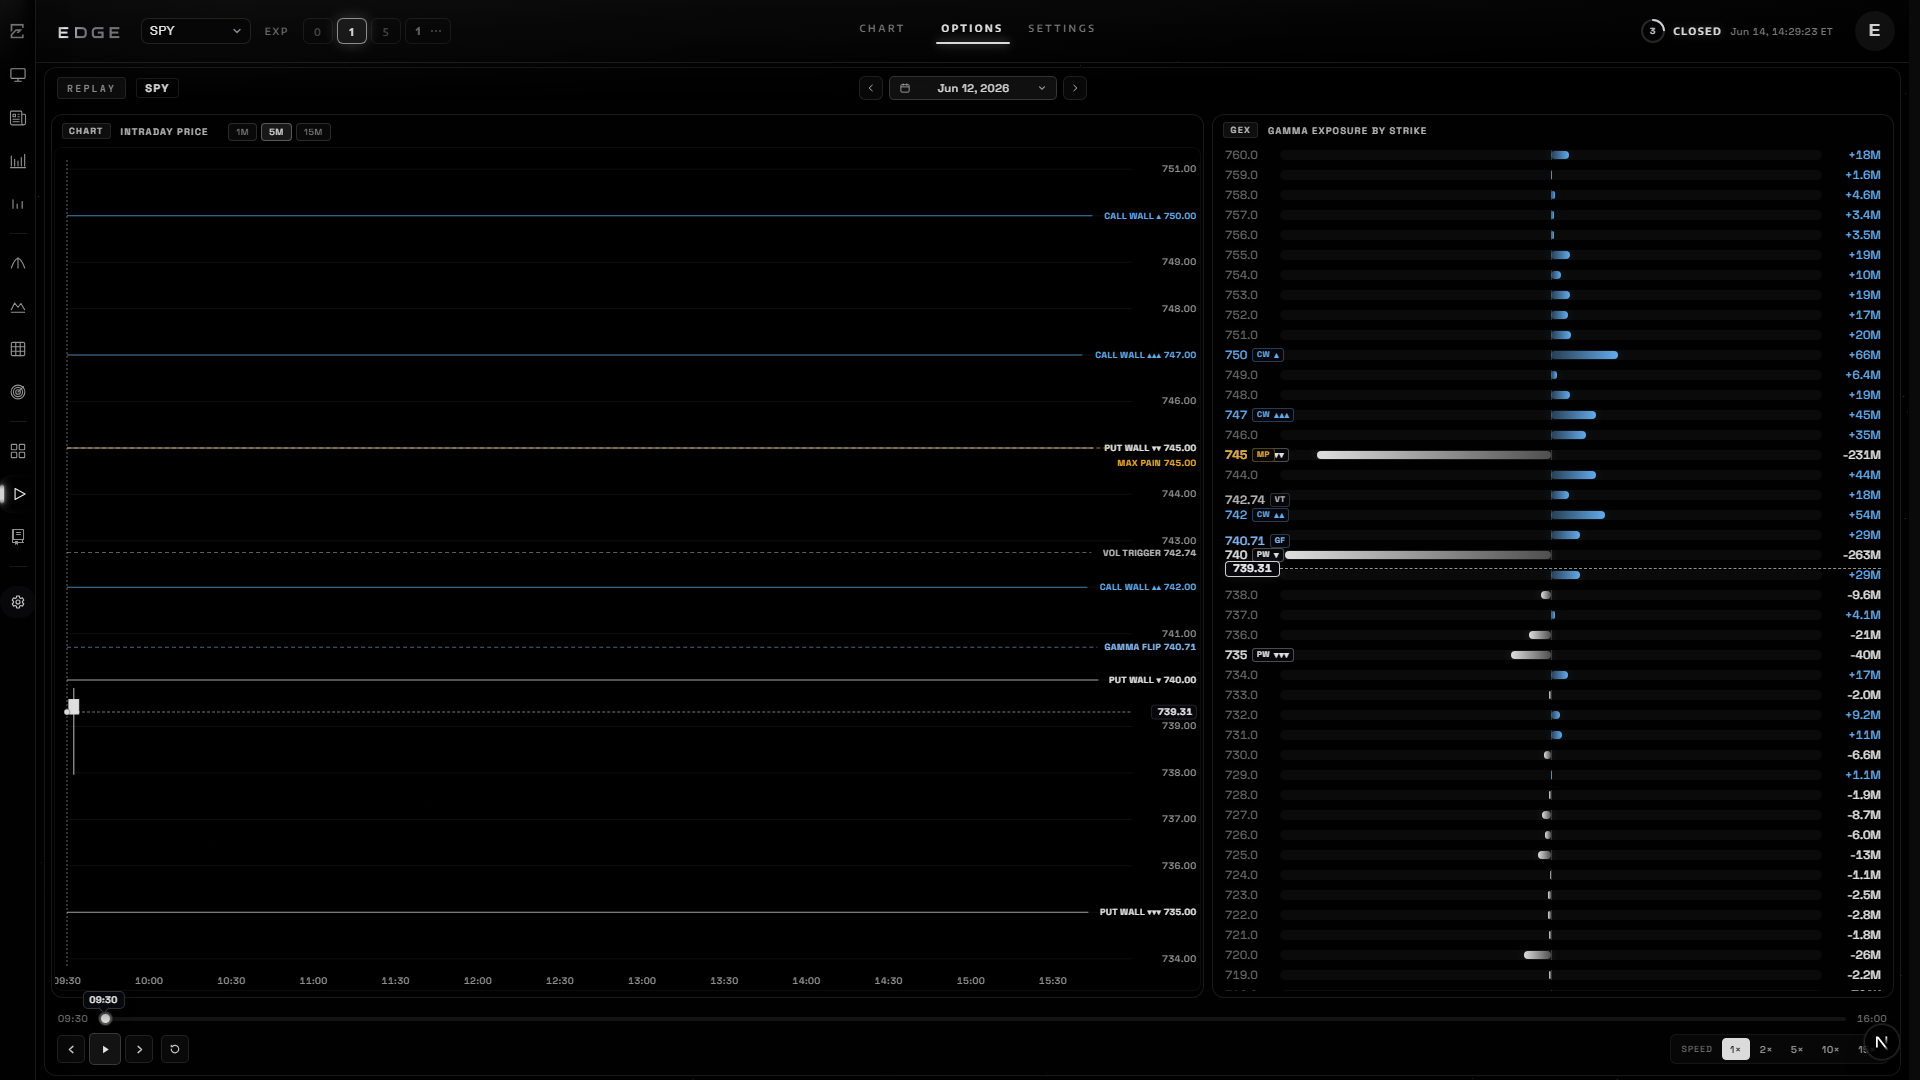The width and height of the screenshot is (1920, 1080).
Task: Switch to the SETTINGS tab
Action: pos(1061,29)
